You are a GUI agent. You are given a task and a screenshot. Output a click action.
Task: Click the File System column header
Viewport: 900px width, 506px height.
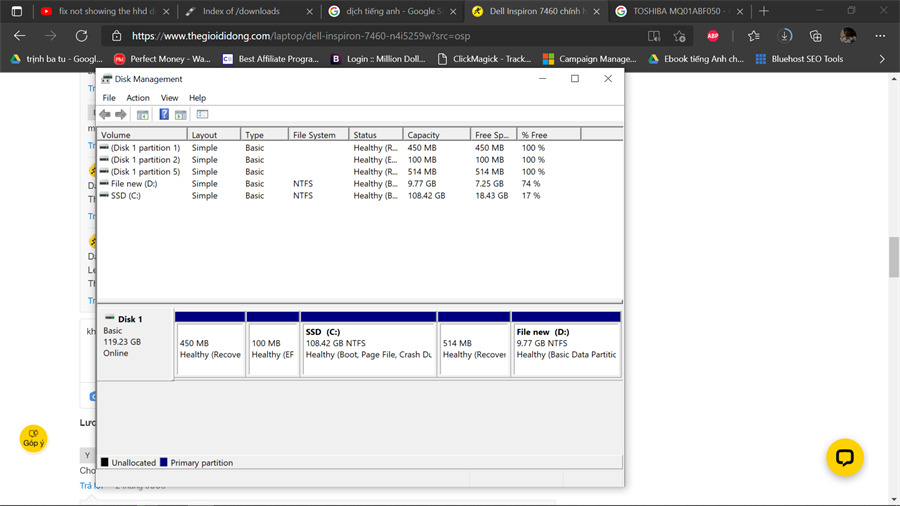coord(314,135)
